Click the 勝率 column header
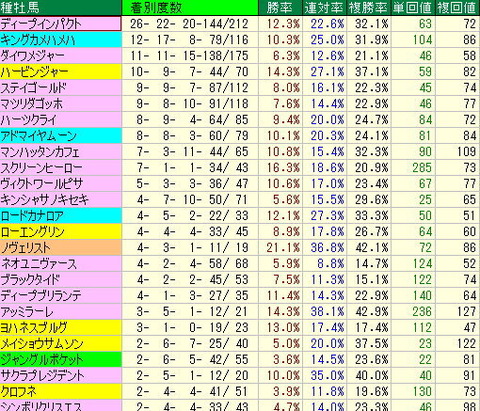Image resolution: width=480 pixels, height=411 pixels. (x=280, y=8)
